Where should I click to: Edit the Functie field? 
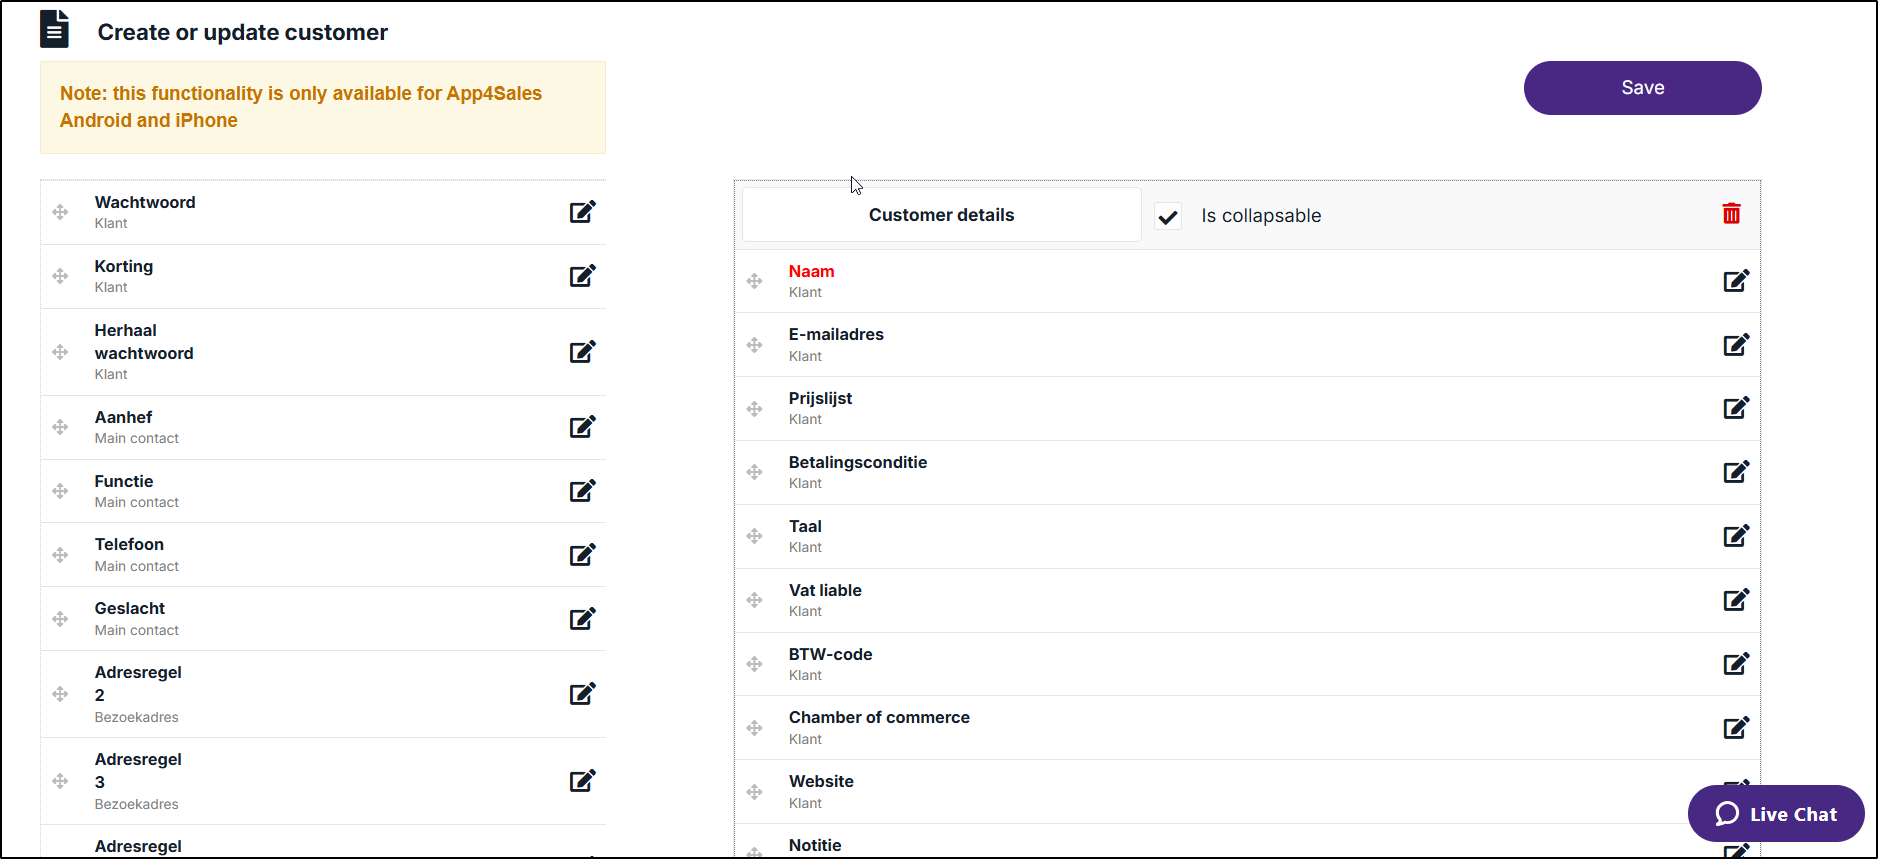tap(583, 491)
